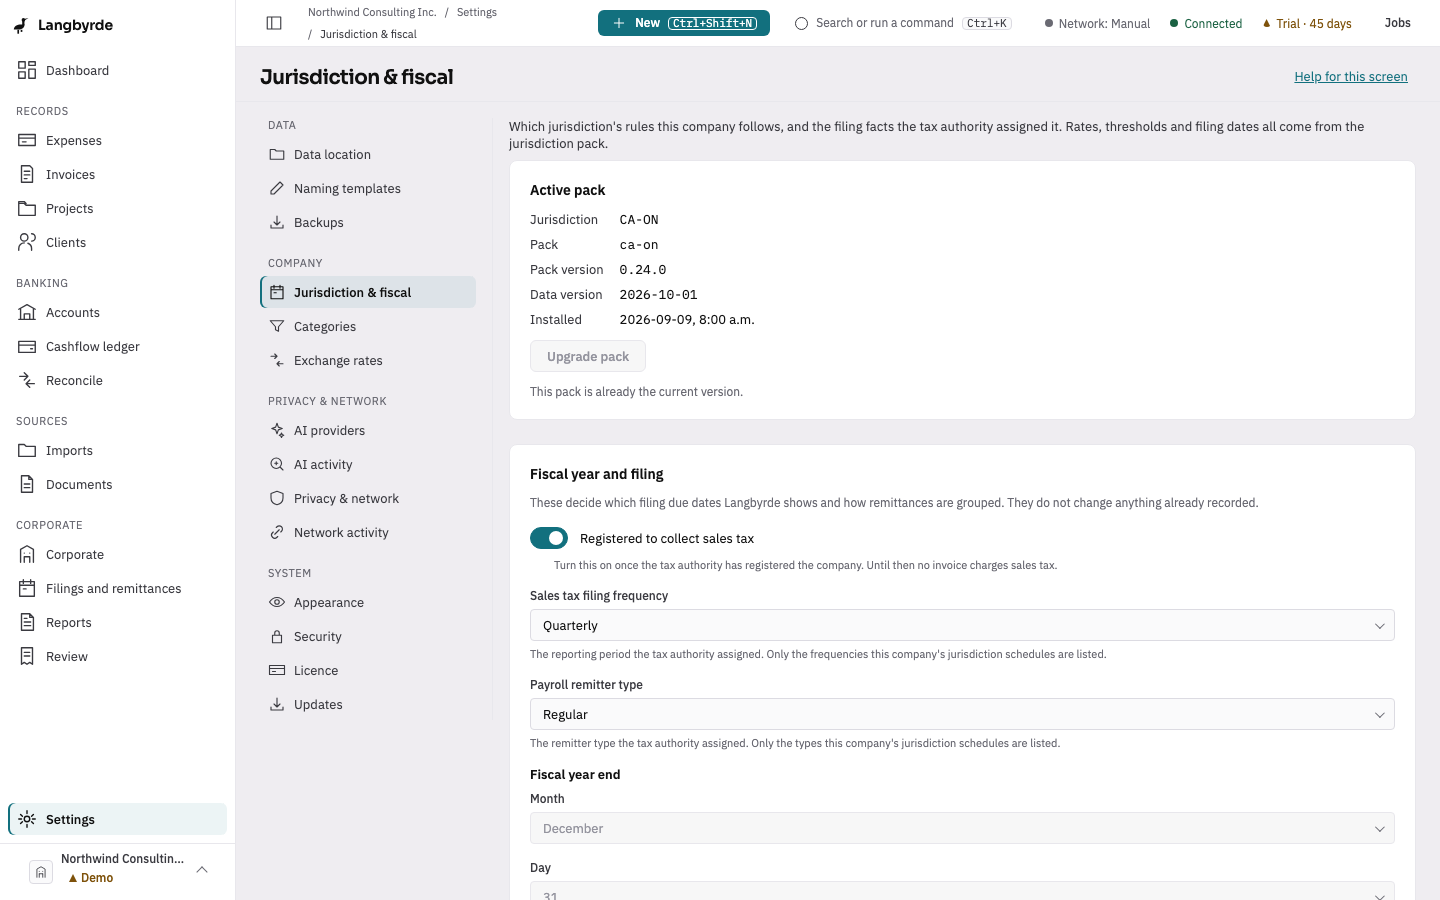Open the fiscal year end Month dropdown
Image resolution: width=1440 pixels, height=900 pixels.
(x=962, y=828)
